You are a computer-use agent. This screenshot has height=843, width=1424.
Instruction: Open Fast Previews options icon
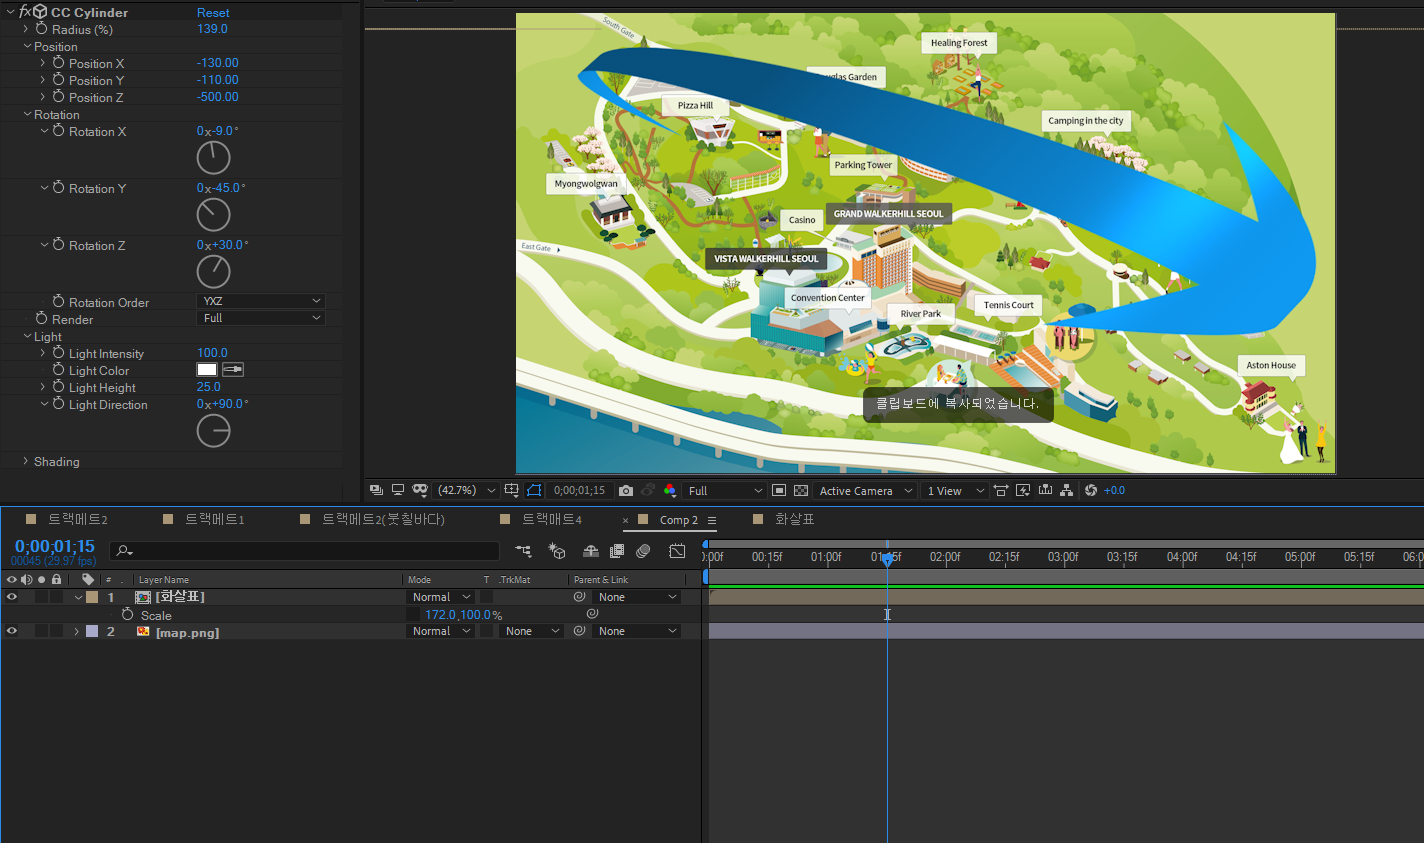point(1023,490)
